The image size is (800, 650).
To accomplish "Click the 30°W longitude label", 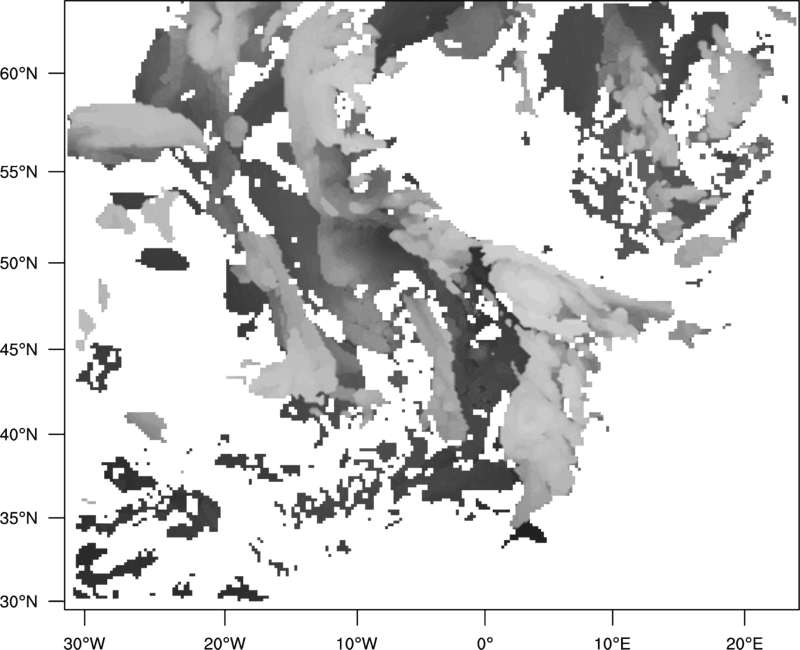I will (x=85, y=643).
